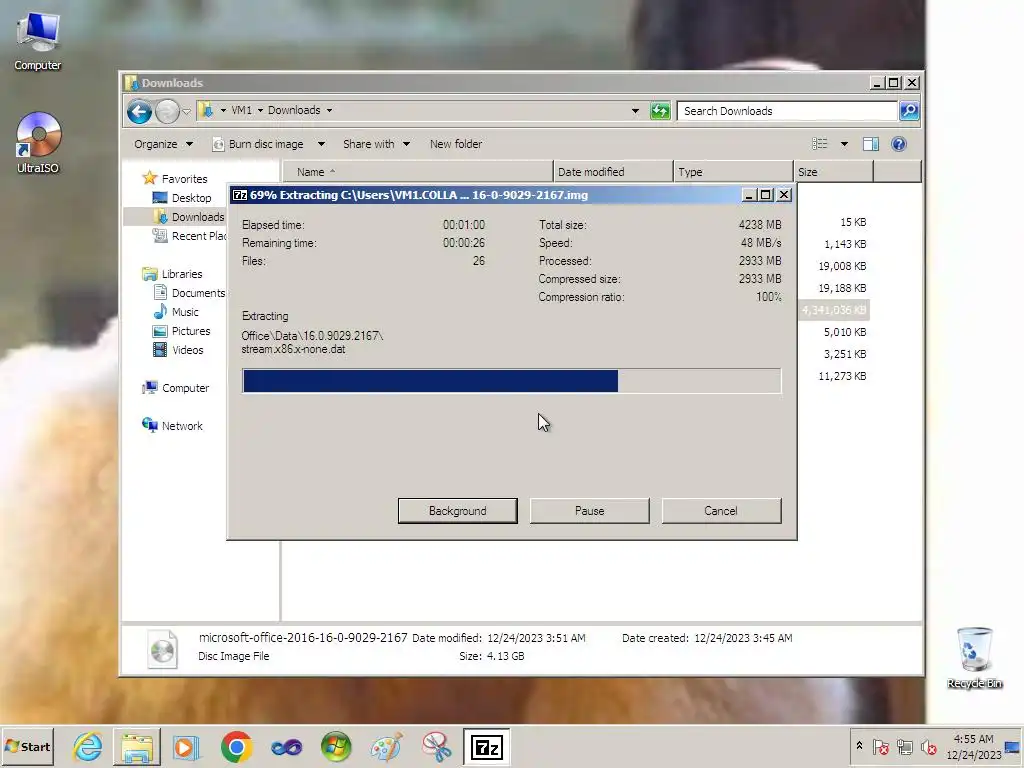Expand the views options dropdown arrow
This screenshot has height=768, width=1024.
[844, 144]
